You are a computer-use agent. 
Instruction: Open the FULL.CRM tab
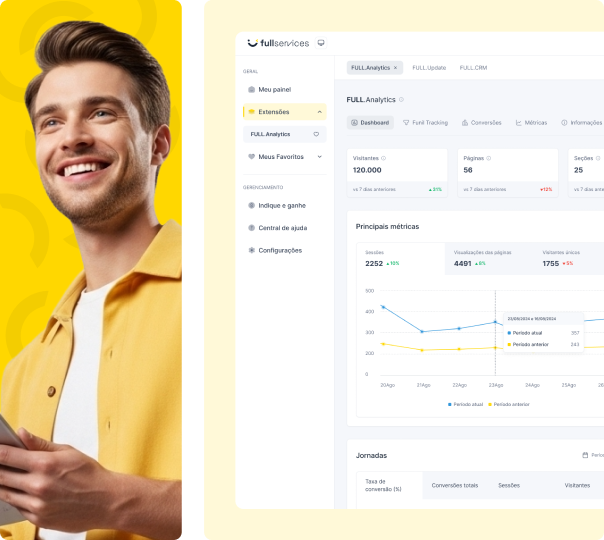pyautogui.click(x=473, y=68)
